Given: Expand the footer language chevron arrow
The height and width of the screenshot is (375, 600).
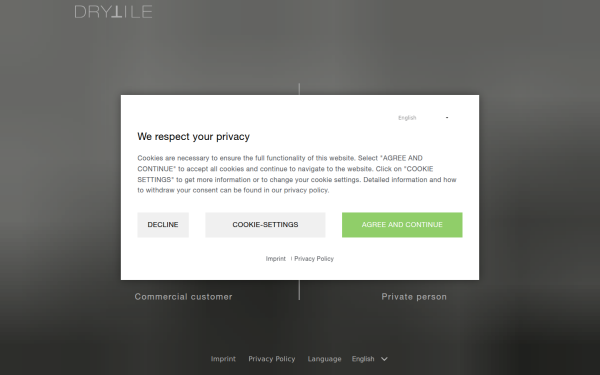Looking at the screenshot, I should coord(385,359).
